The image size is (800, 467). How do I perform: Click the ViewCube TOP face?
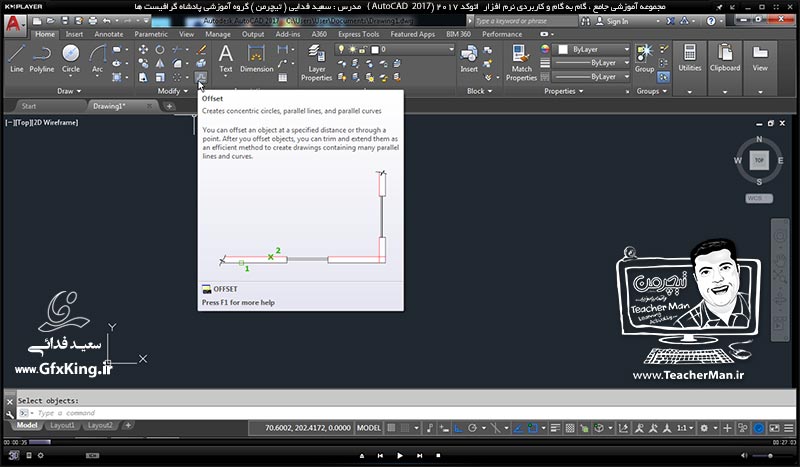point(759,160)
